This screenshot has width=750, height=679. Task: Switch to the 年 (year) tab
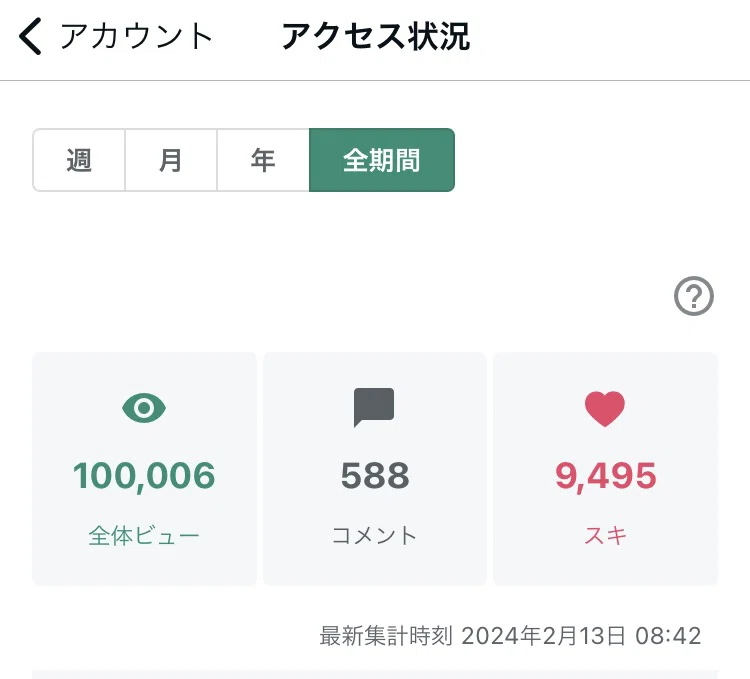point(263,160)
